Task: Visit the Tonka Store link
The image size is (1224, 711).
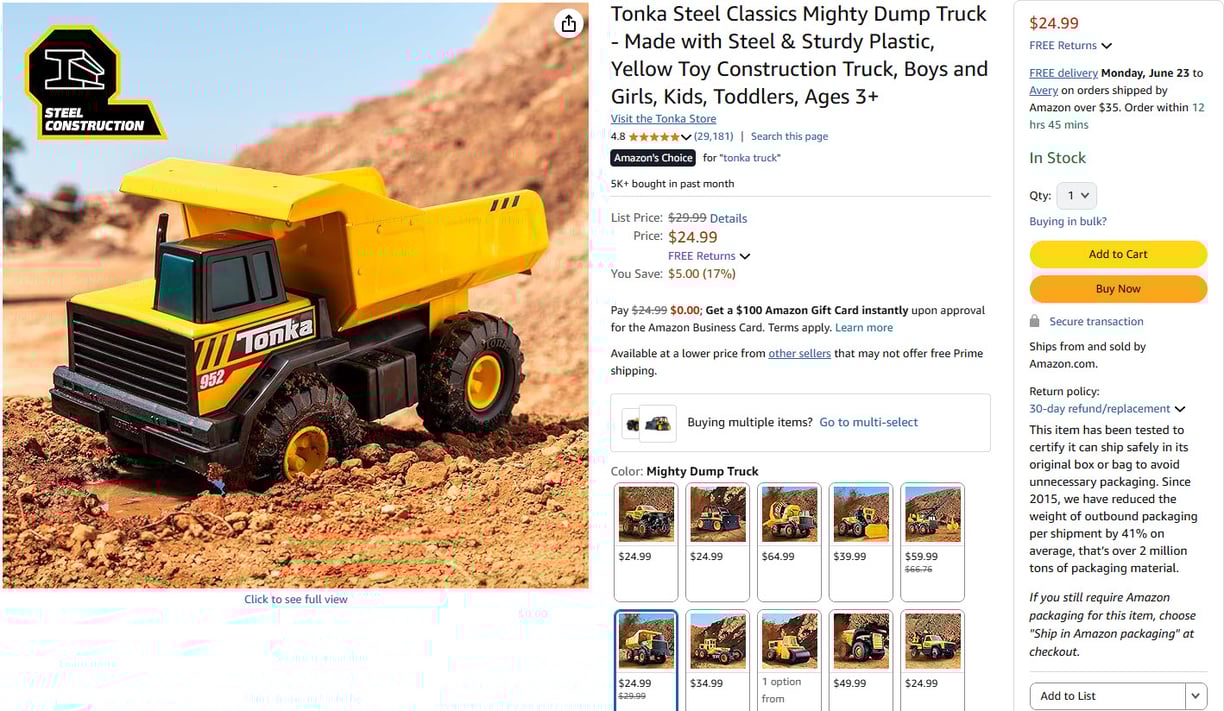Action: [x=663, y=119]
